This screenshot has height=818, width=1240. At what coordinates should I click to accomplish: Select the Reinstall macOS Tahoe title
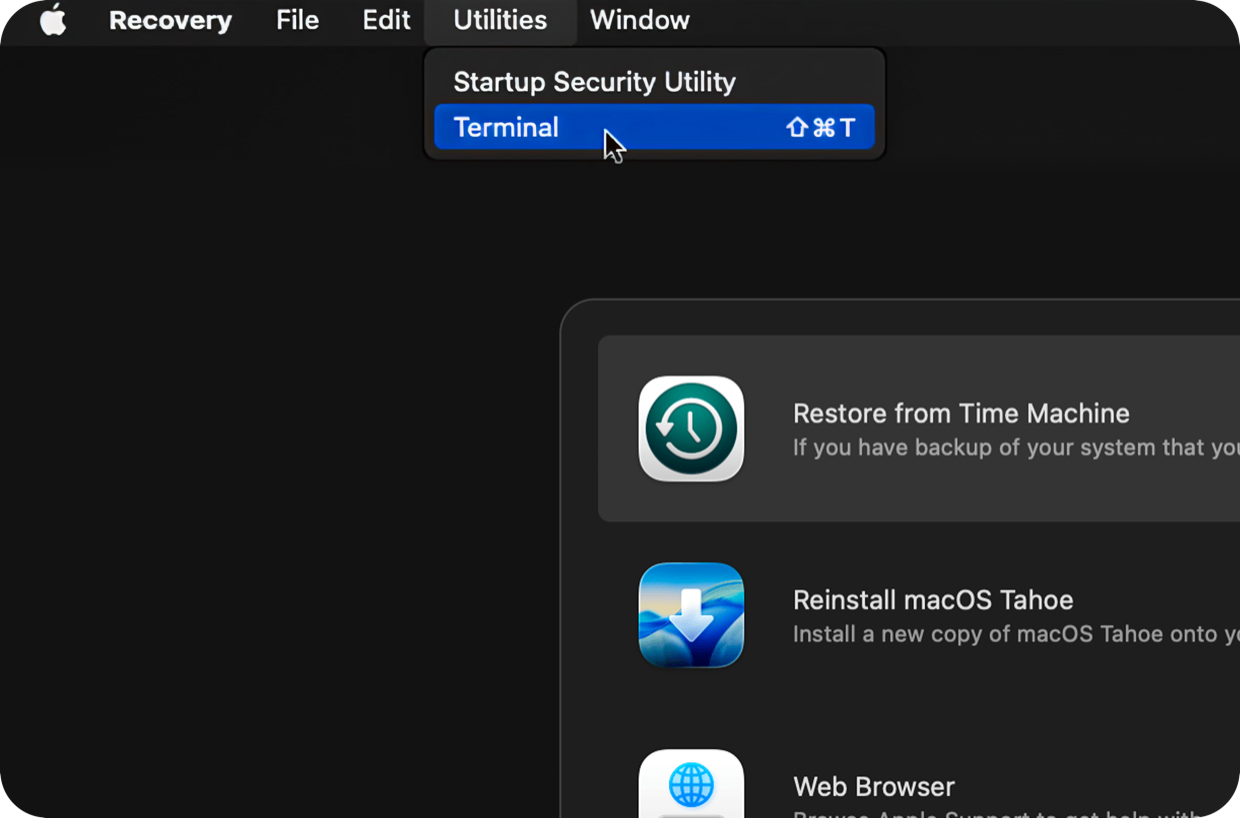coord(933,600)
